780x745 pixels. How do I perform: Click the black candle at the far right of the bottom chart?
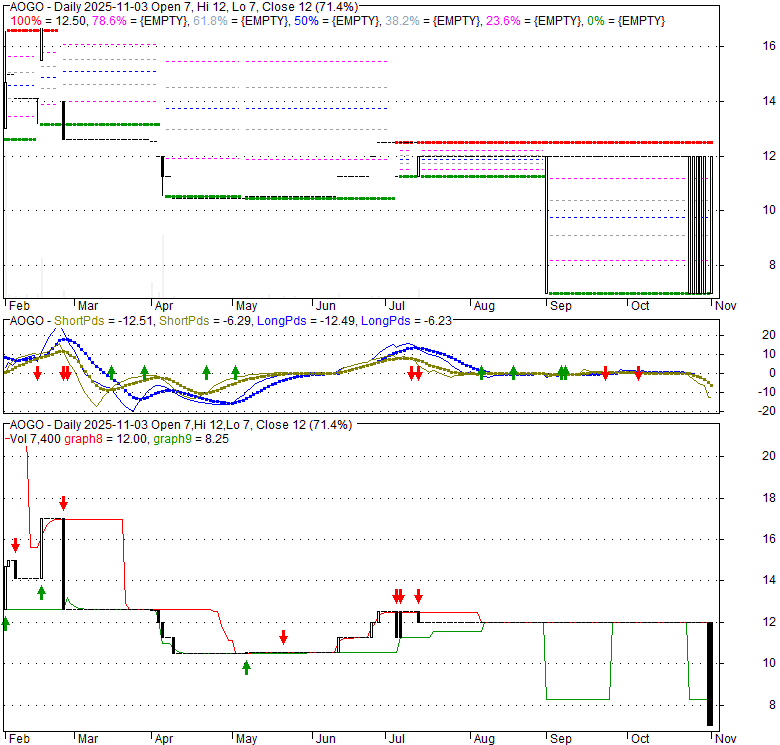click(x=710, y=673)
